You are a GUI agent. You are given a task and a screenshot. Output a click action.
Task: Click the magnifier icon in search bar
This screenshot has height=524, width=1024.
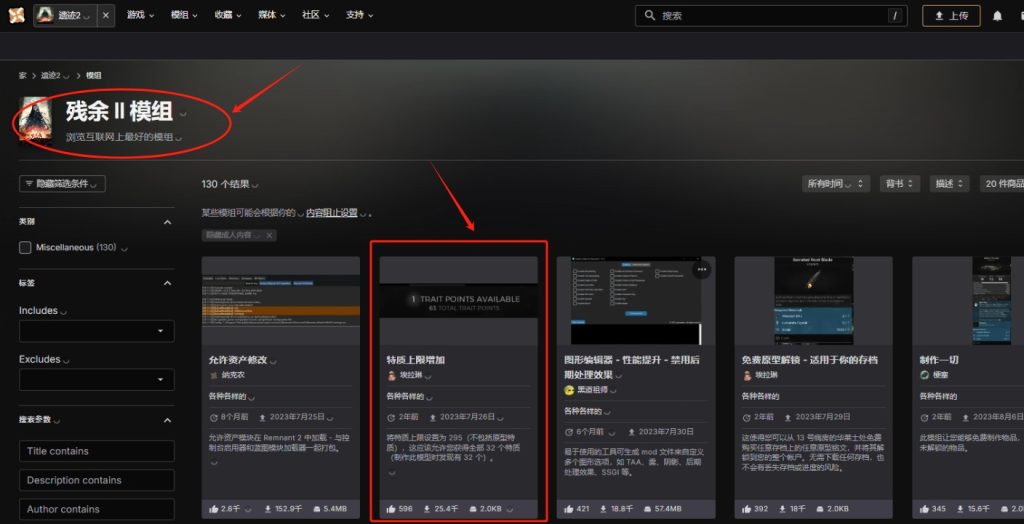(x=649, y=15)
